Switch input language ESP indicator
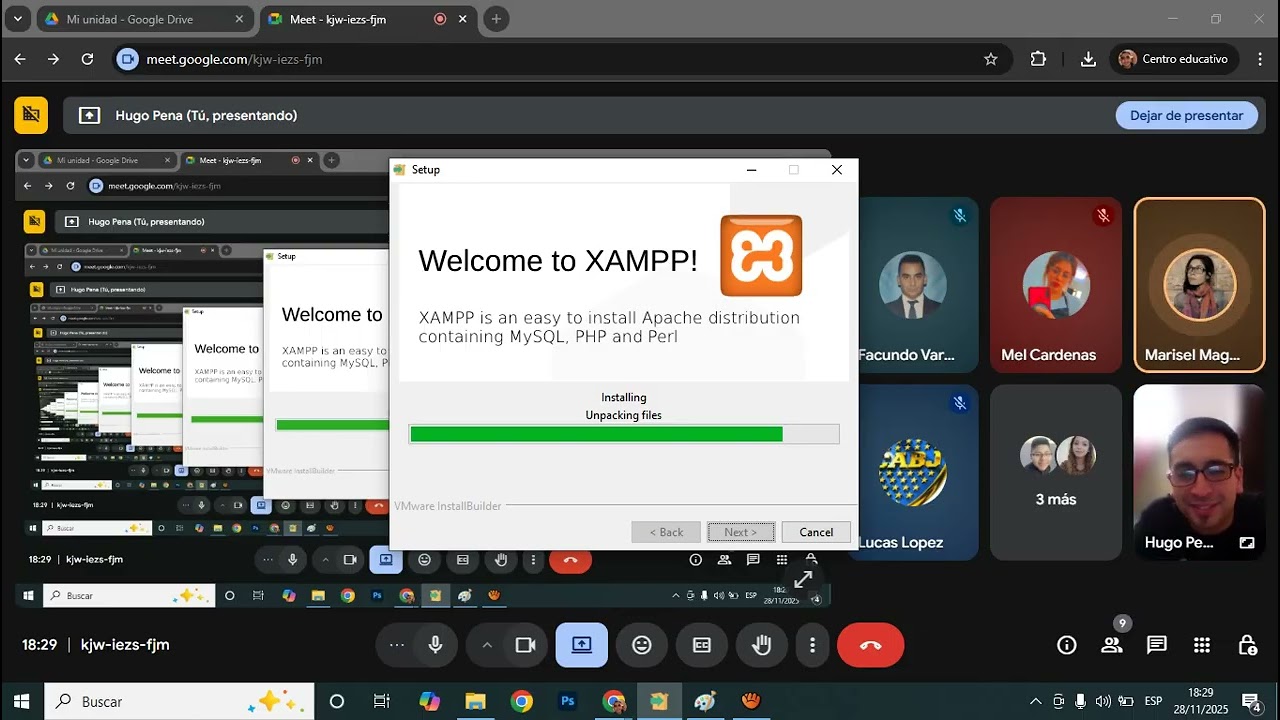This screenshot has height=720, width=1280. (1153, 701)
